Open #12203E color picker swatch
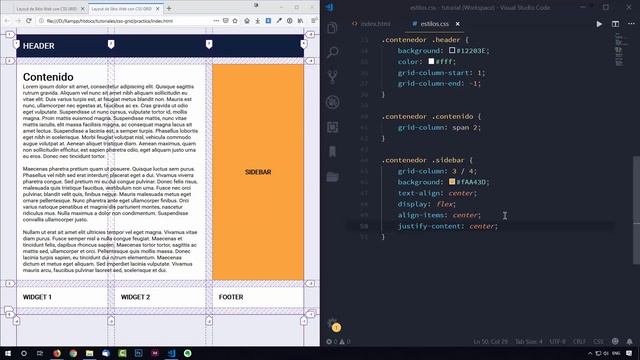The height and width of the screenshot is (360, 640). [452, 50]
